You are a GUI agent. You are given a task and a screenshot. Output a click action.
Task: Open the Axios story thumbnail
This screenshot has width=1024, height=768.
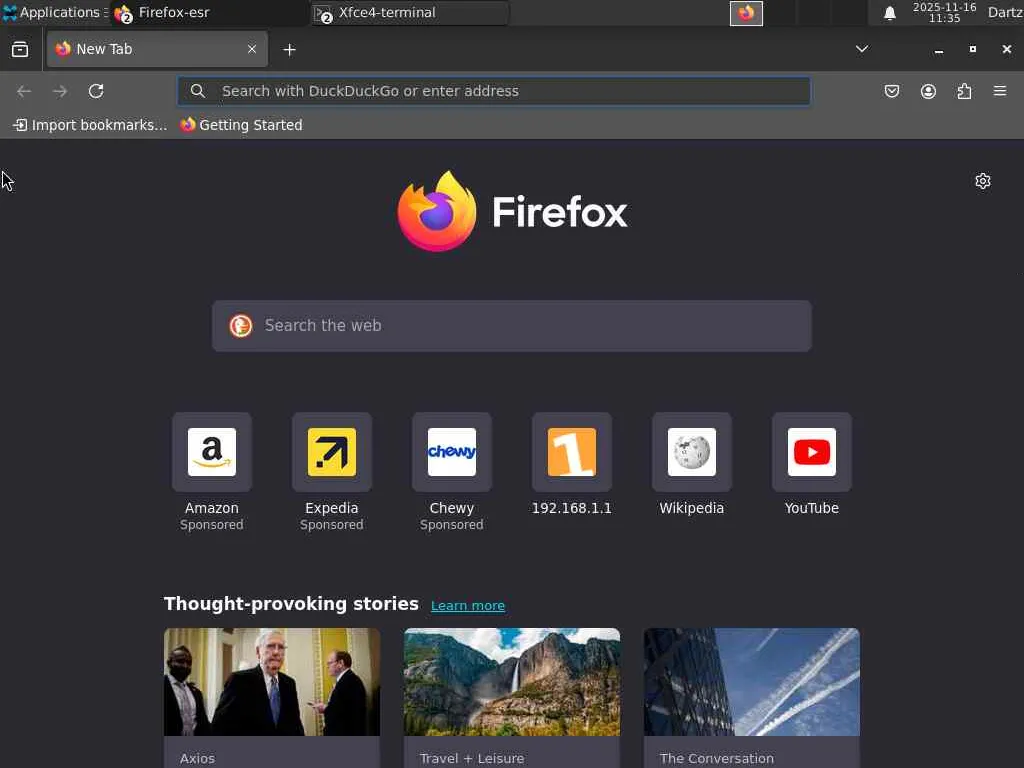click(x=272, y=682)
